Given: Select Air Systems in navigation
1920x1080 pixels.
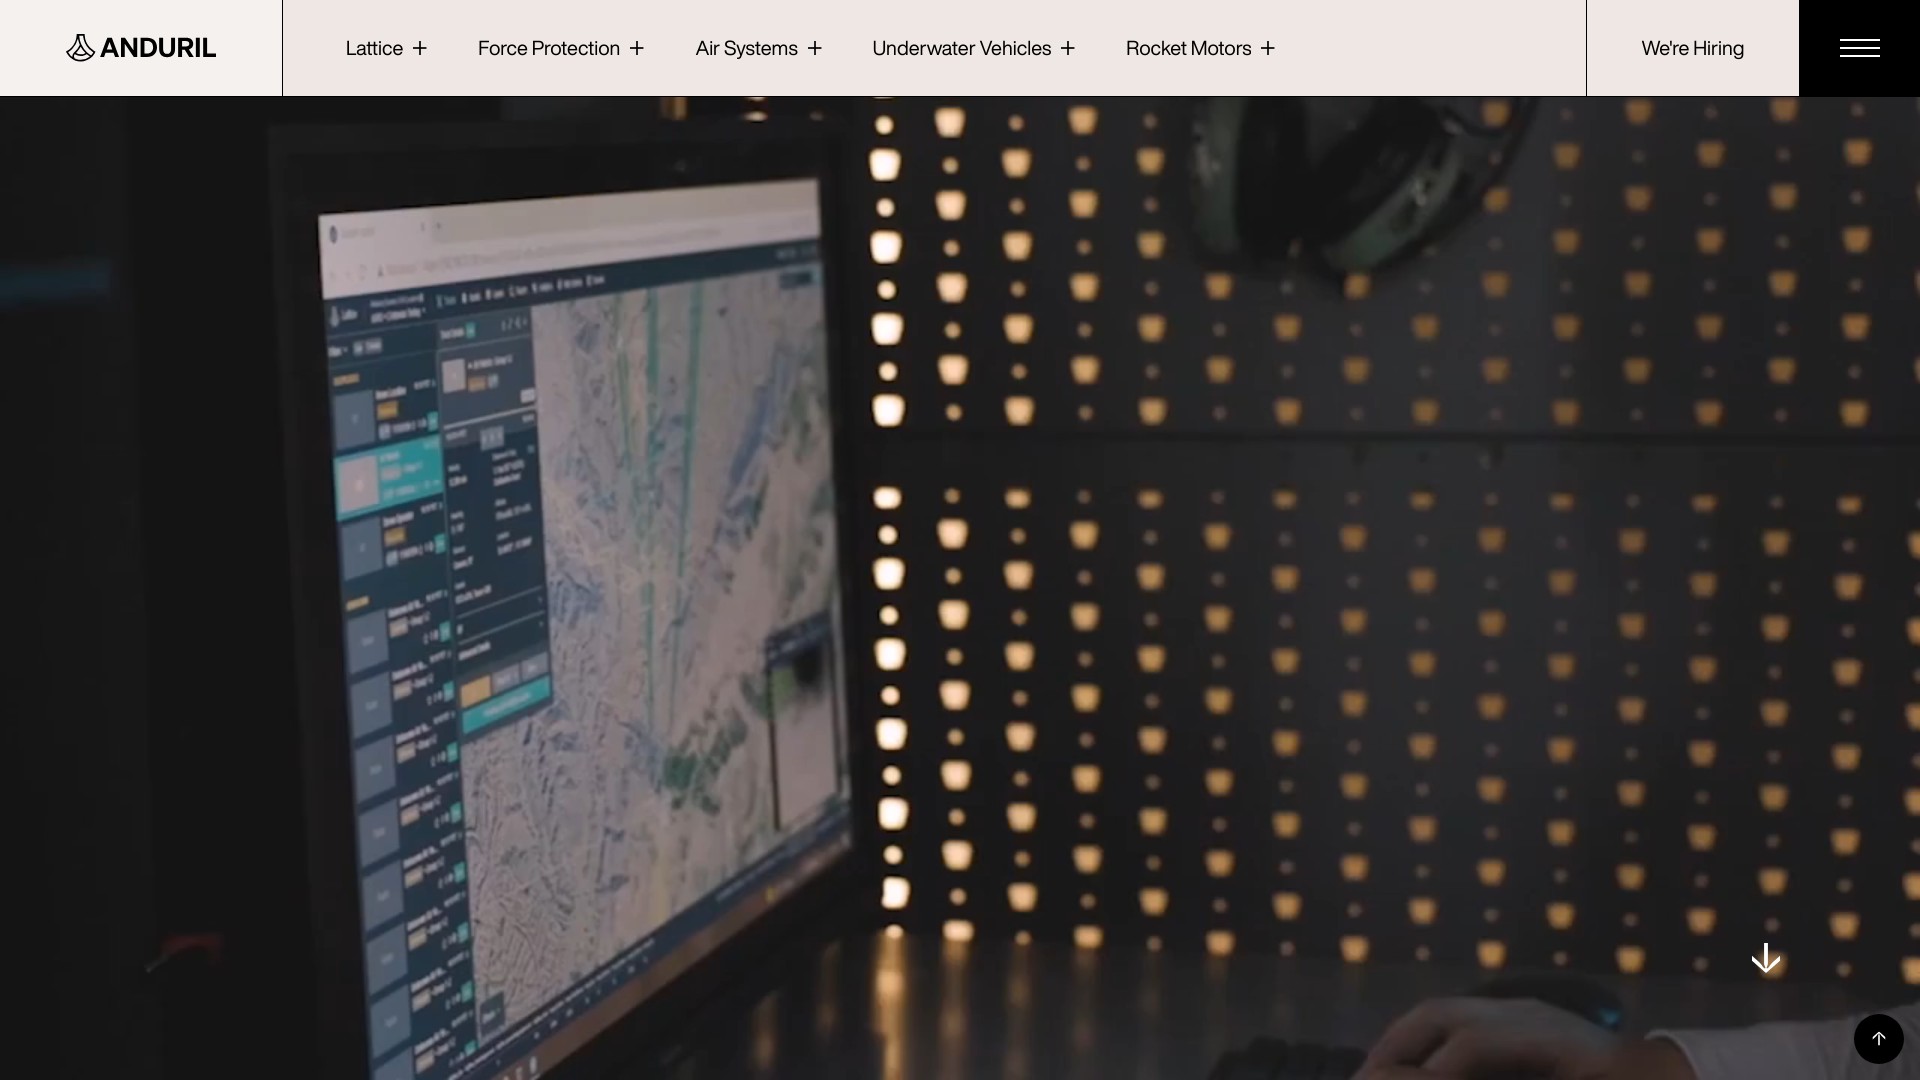Looking at the screenshot, I should tap(746, 48).
